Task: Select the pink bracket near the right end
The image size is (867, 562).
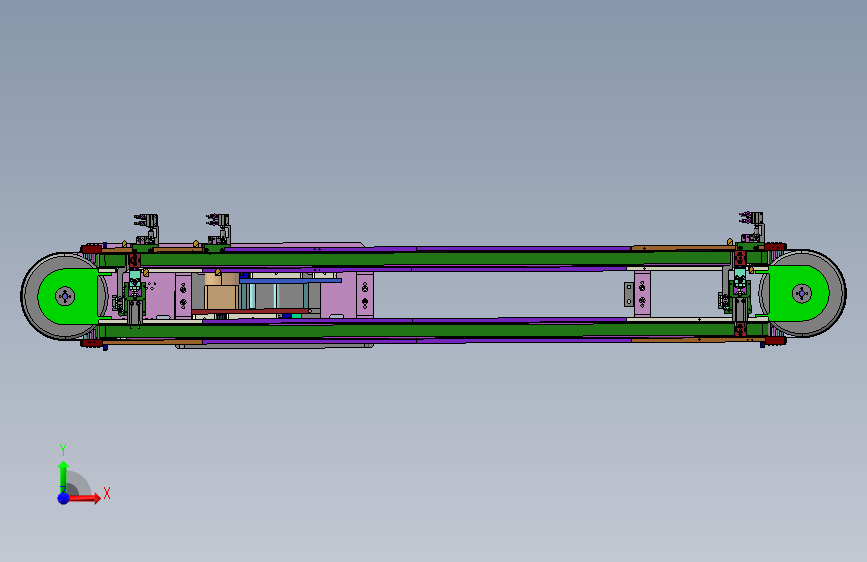Action: point(642,294)
